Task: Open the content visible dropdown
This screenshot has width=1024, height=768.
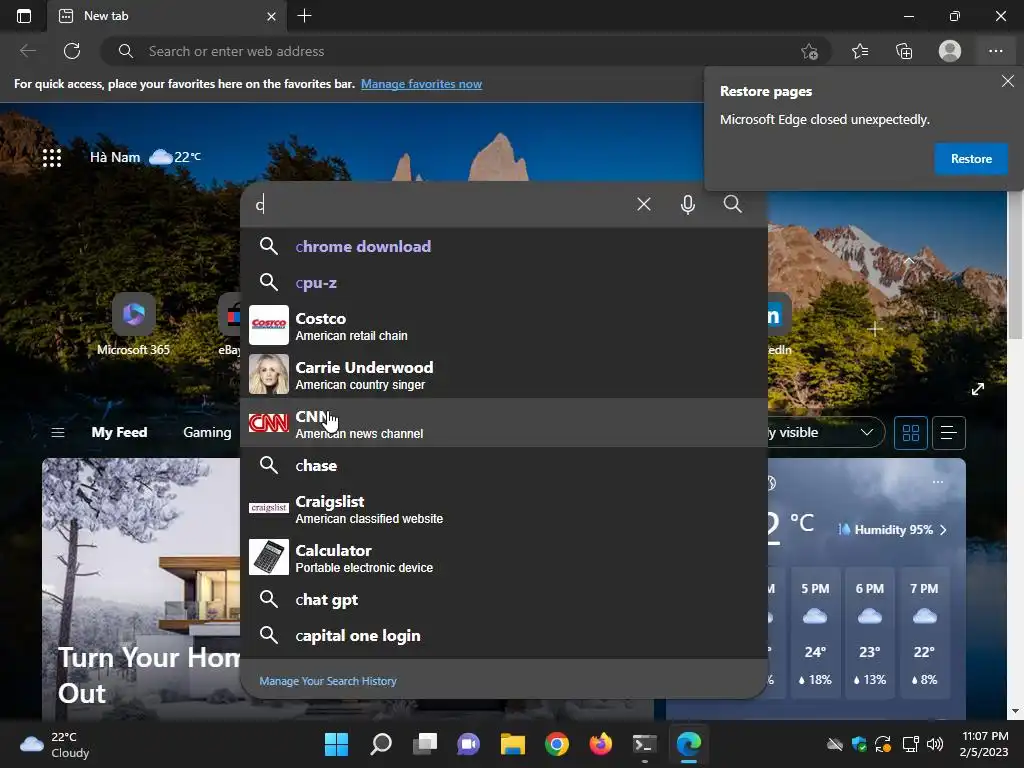Action: [826, 432]
